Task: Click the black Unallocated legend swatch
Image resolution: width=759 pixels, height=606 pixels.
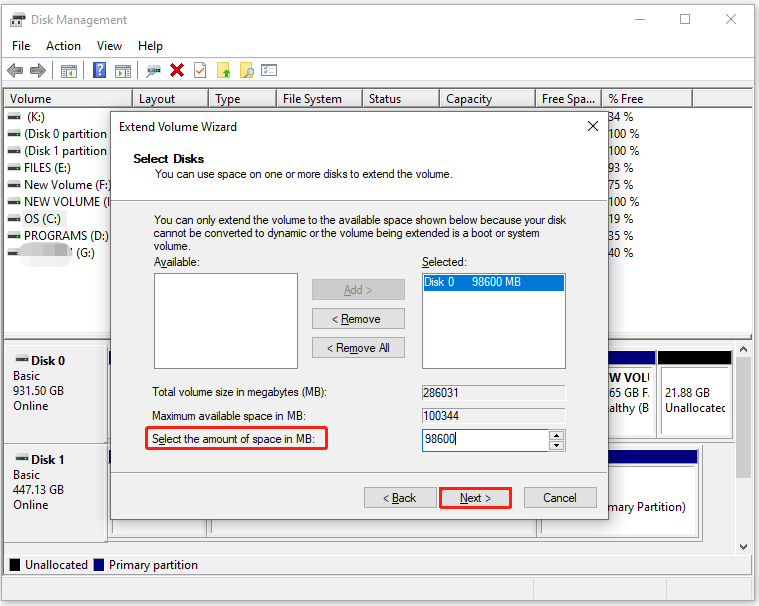Action: [x=15, y=565]
